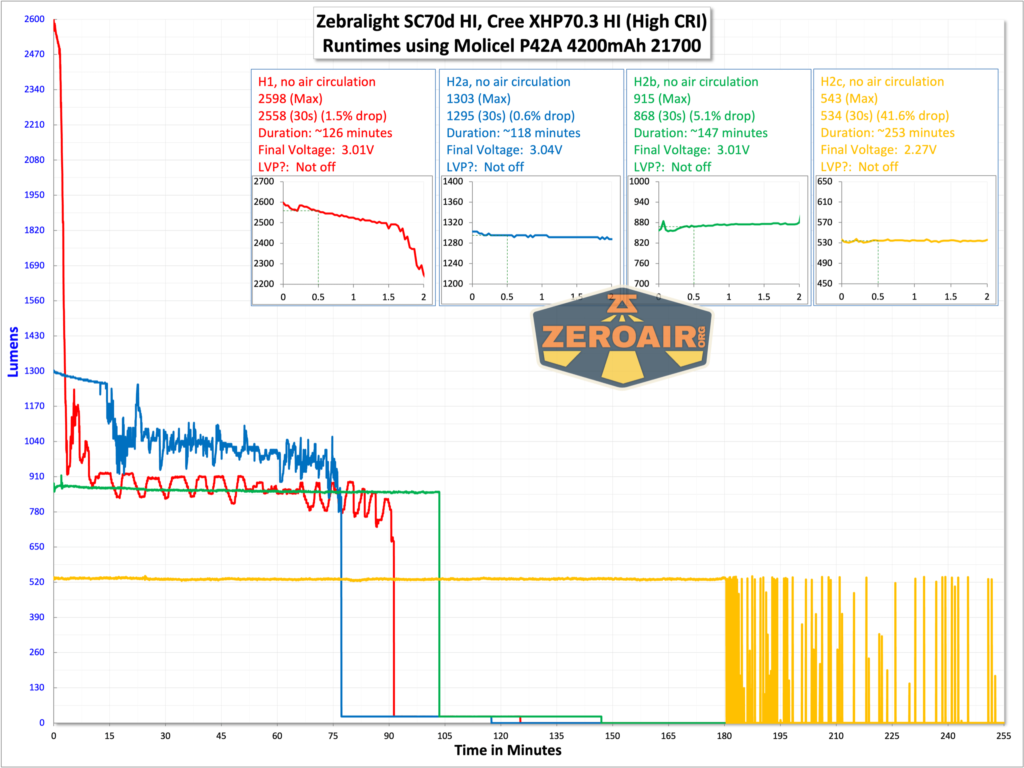The image size is (1024, 768).
Task: Click the 1690 tick on the lumens axis
Action: (34, 265)
